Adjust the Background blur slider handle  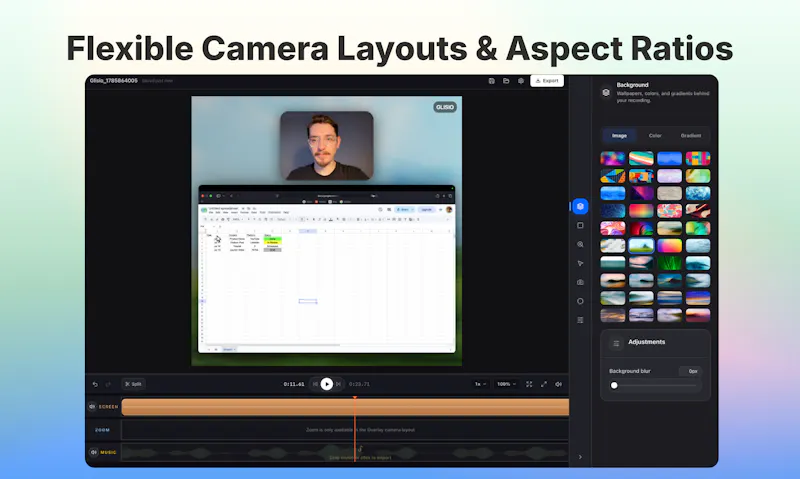[614, 385]
